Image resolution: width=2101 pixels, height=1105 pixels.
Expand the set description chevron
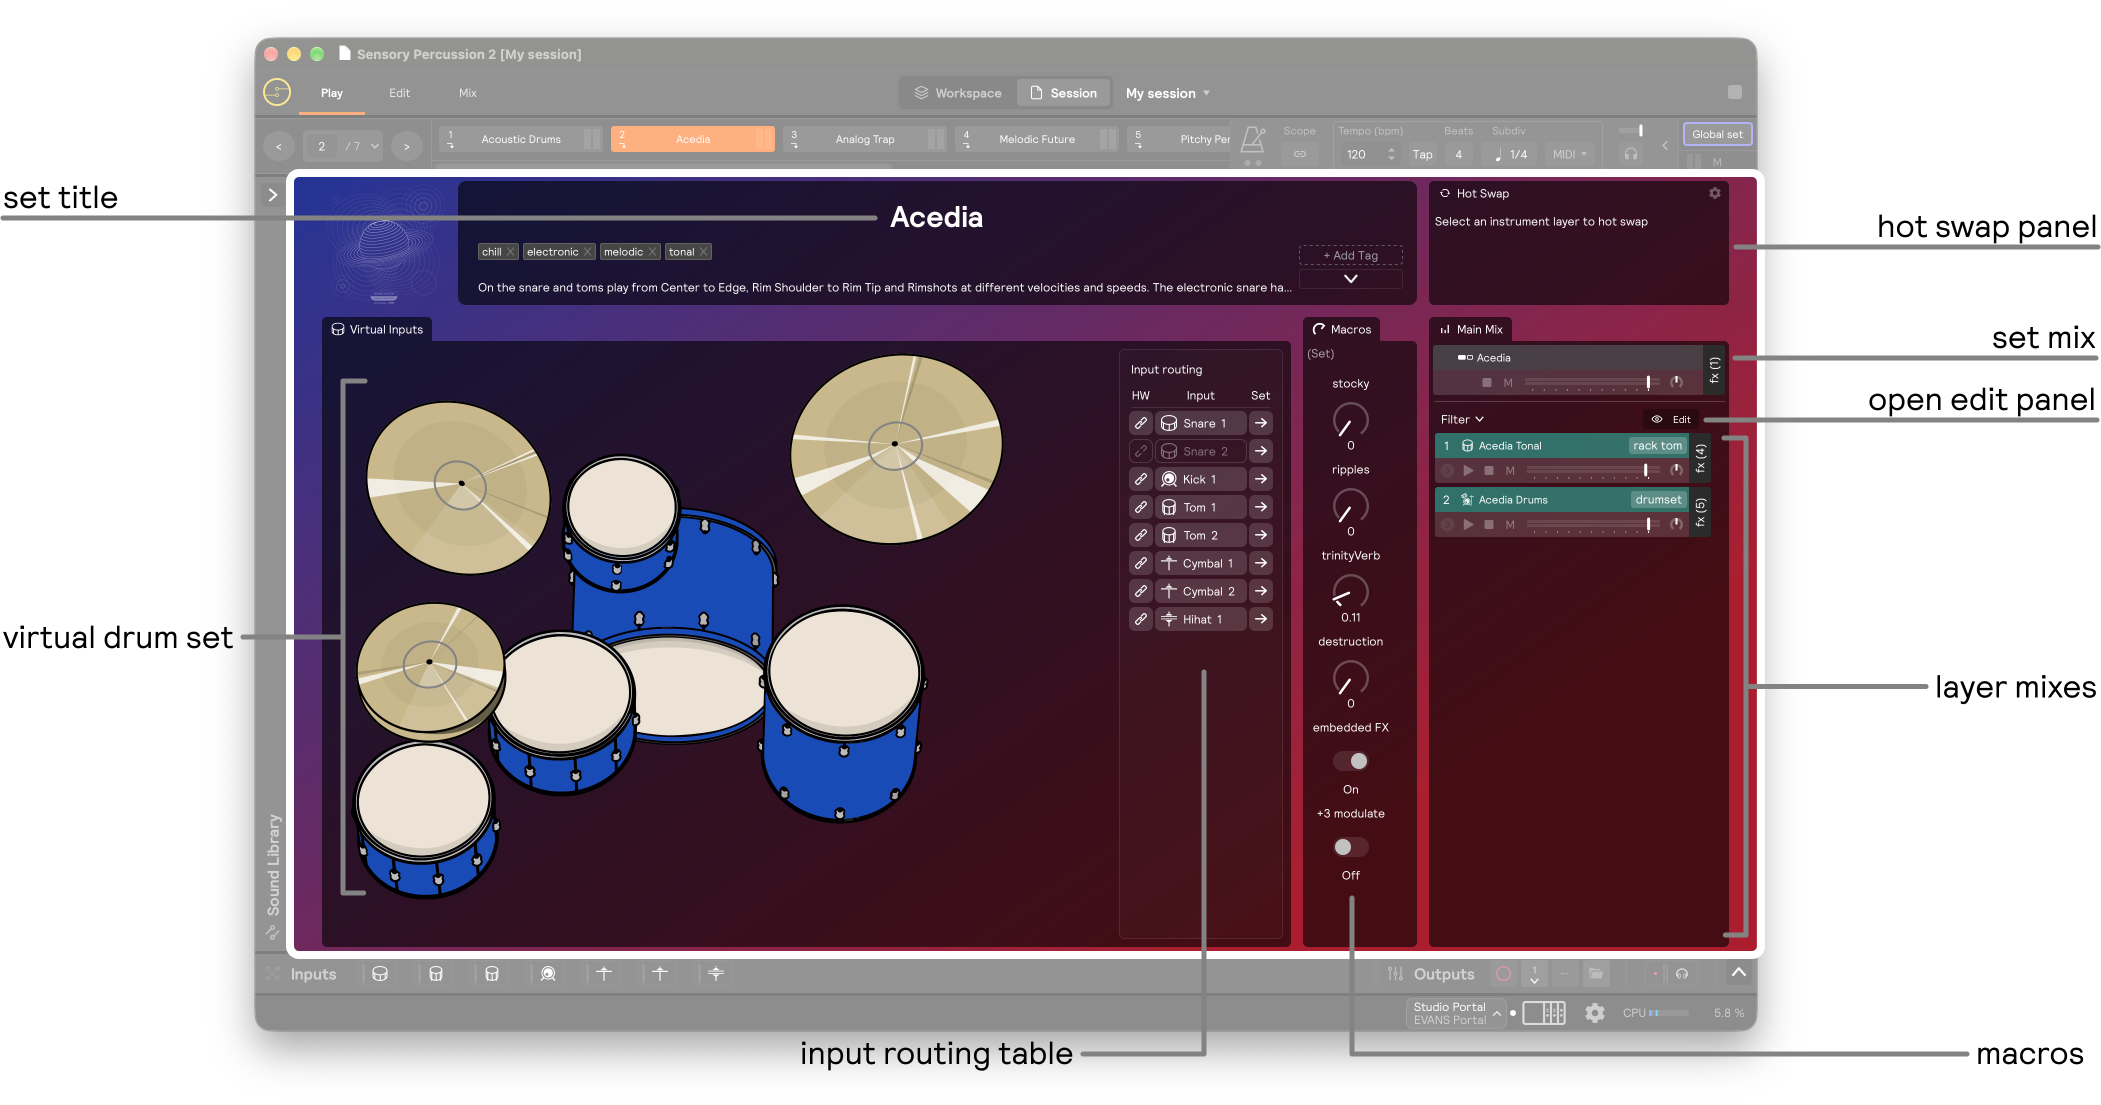point(1350,279)
